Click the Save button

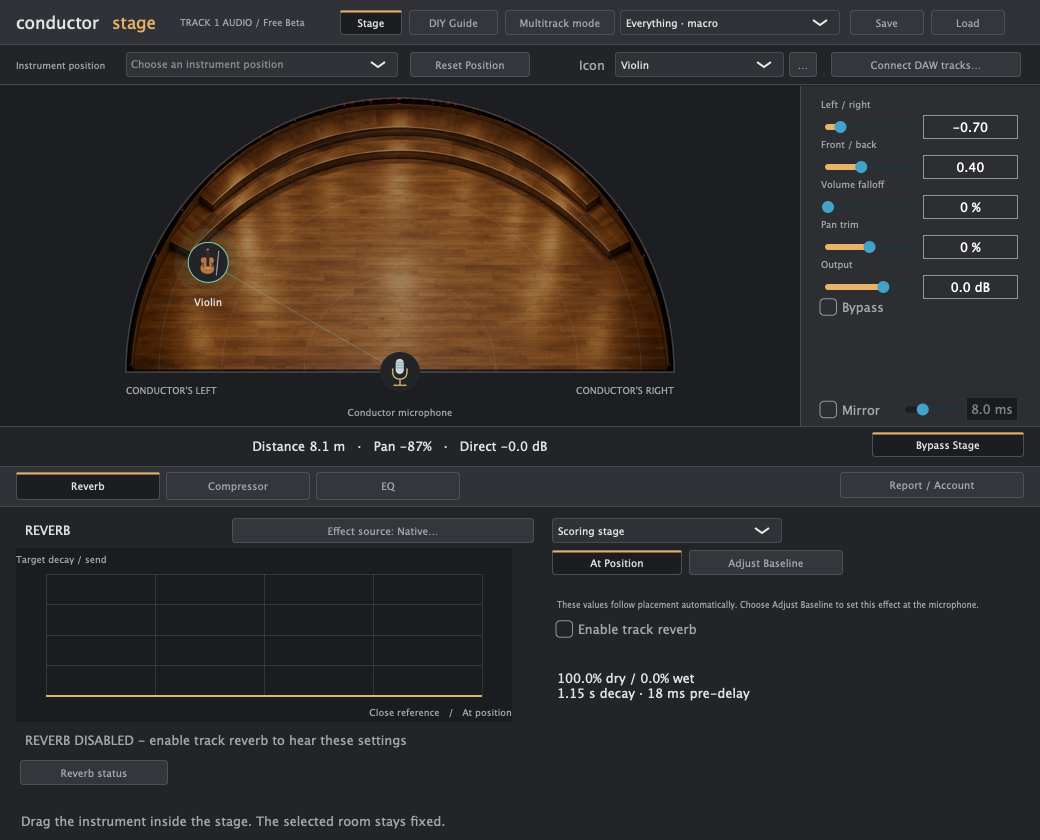coord(886,23)
